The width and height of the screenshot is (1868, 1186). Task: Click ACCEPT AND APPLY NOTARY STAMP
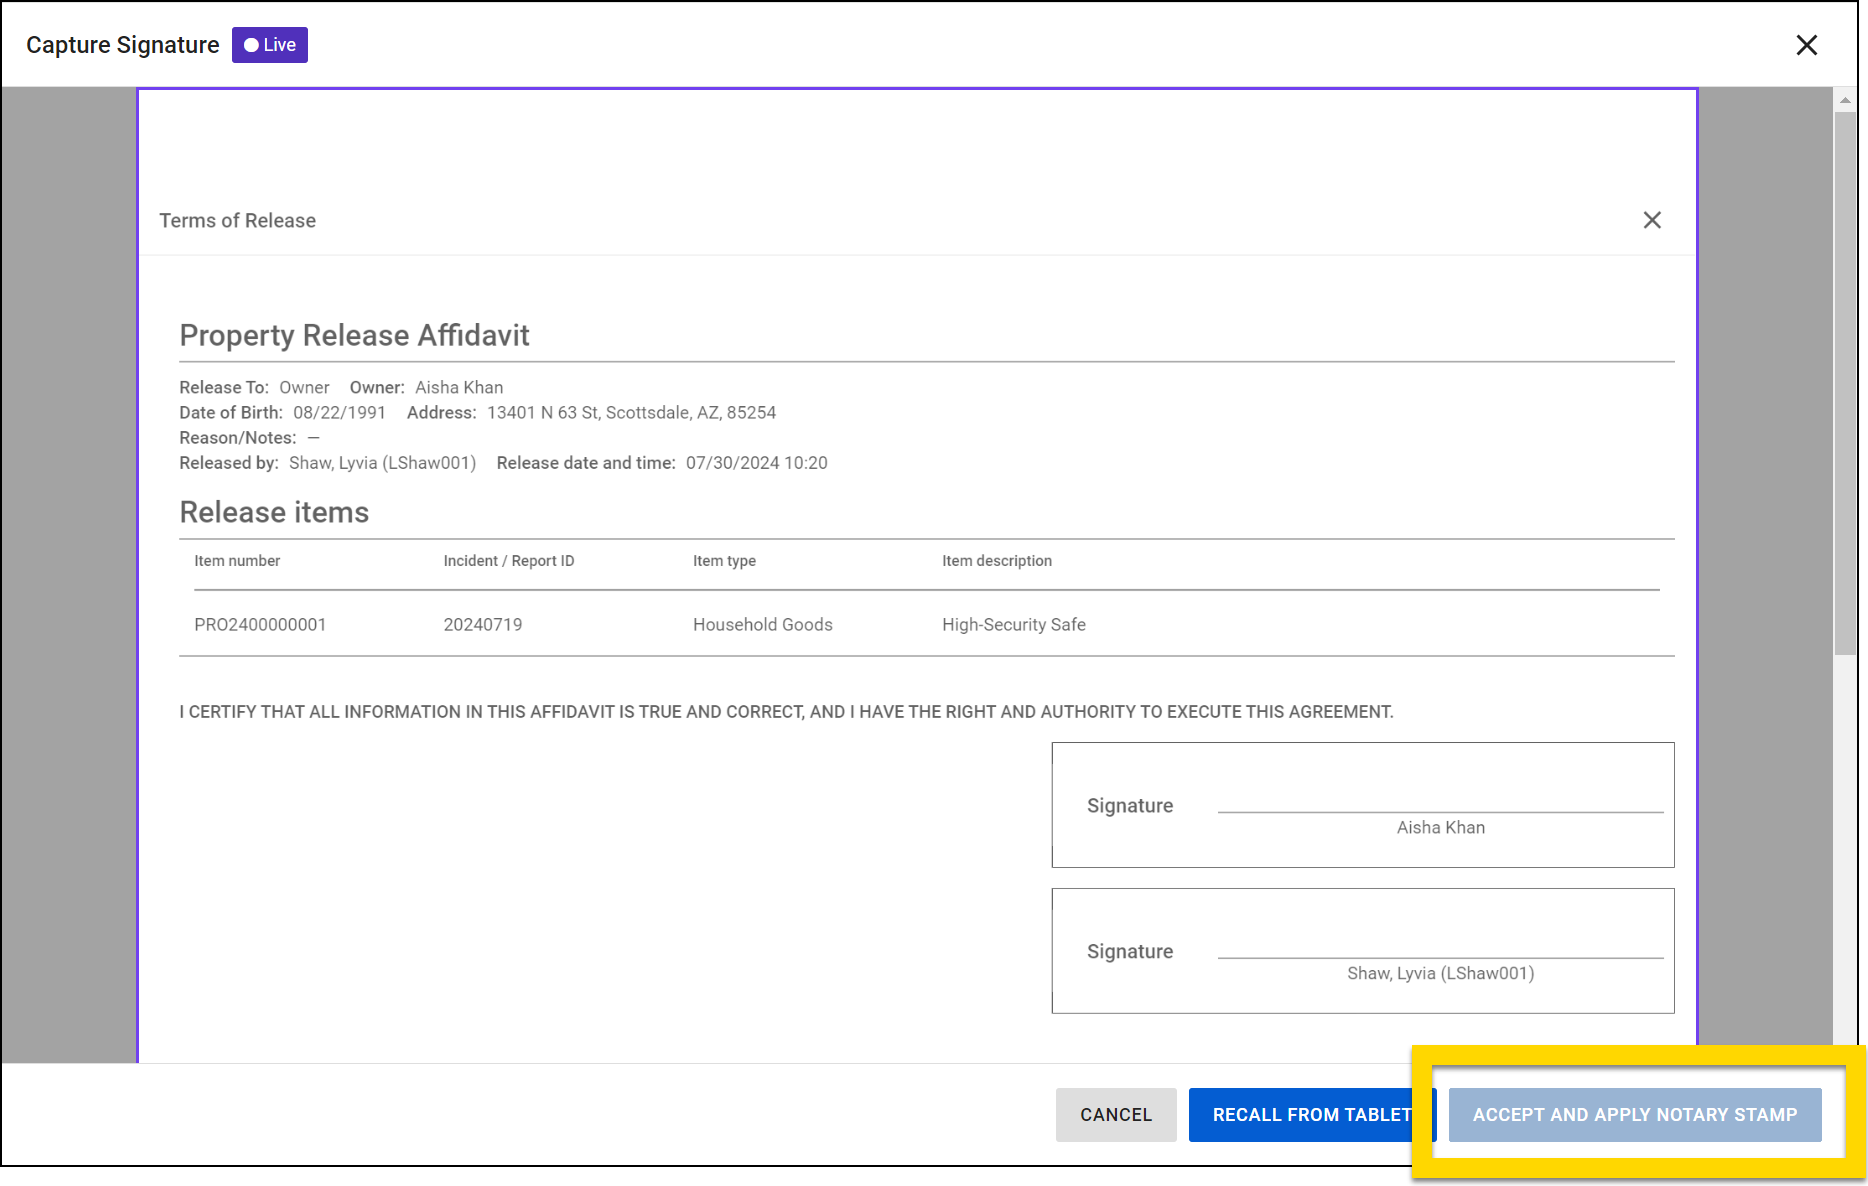(1635, 1114)
